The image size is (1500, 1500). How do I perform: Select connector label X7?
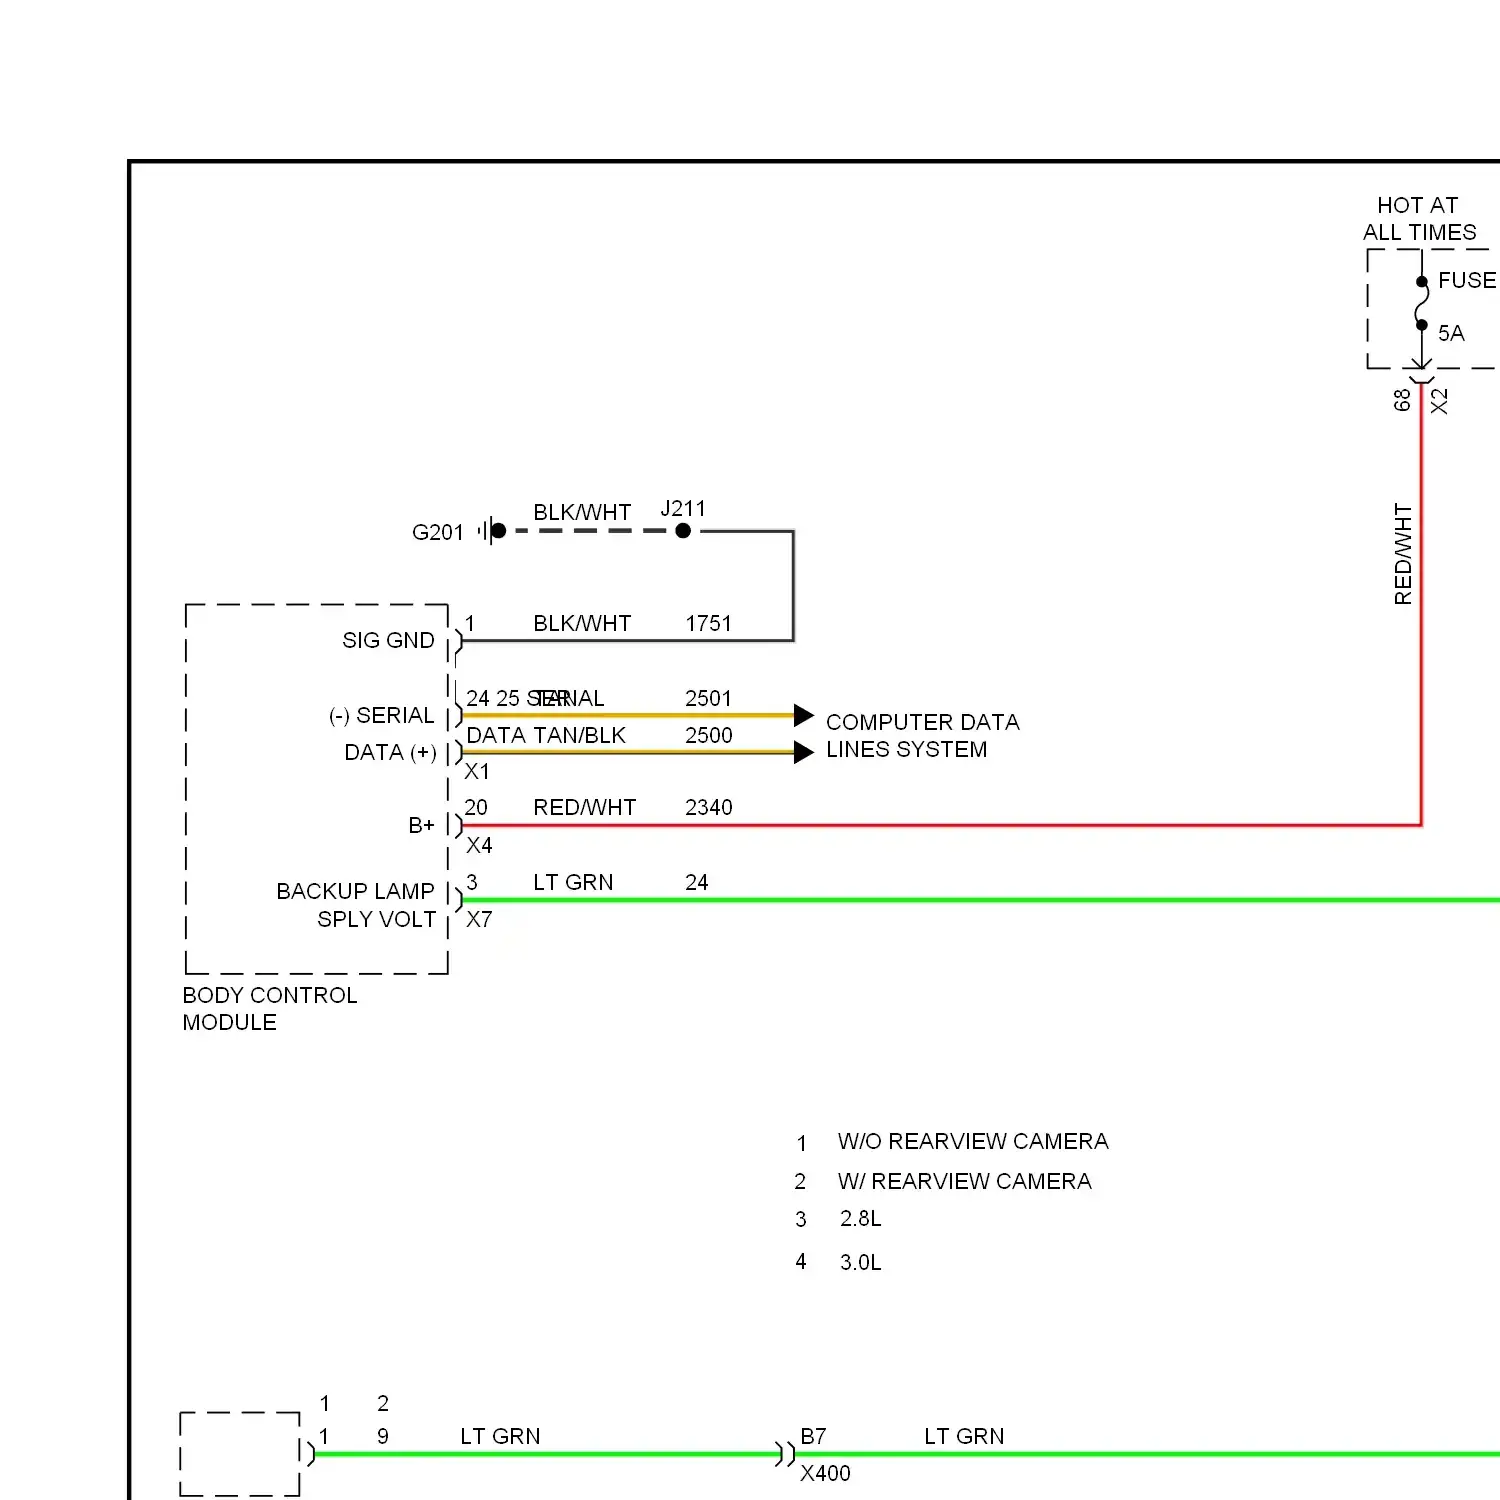[x=479, y=920]
